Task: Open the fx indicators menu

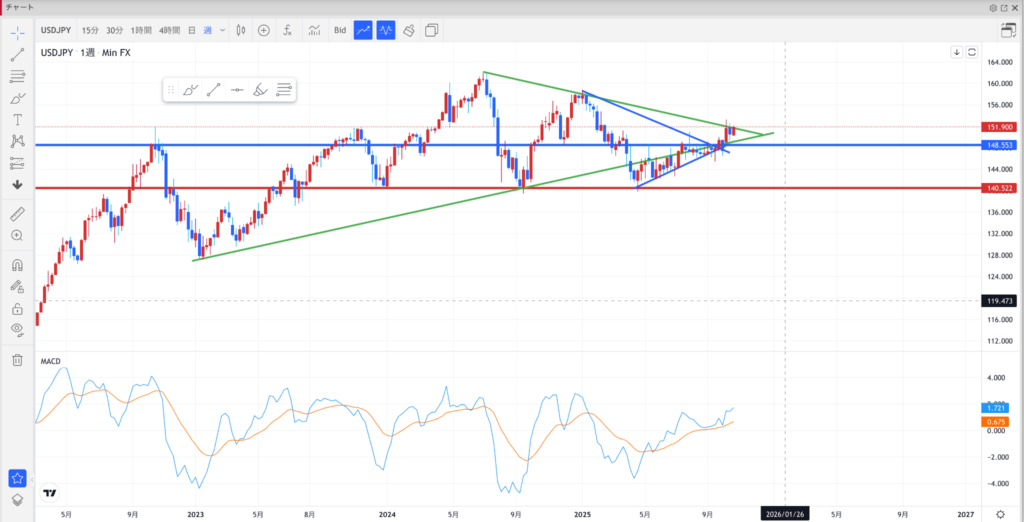Action: [288, 30]
